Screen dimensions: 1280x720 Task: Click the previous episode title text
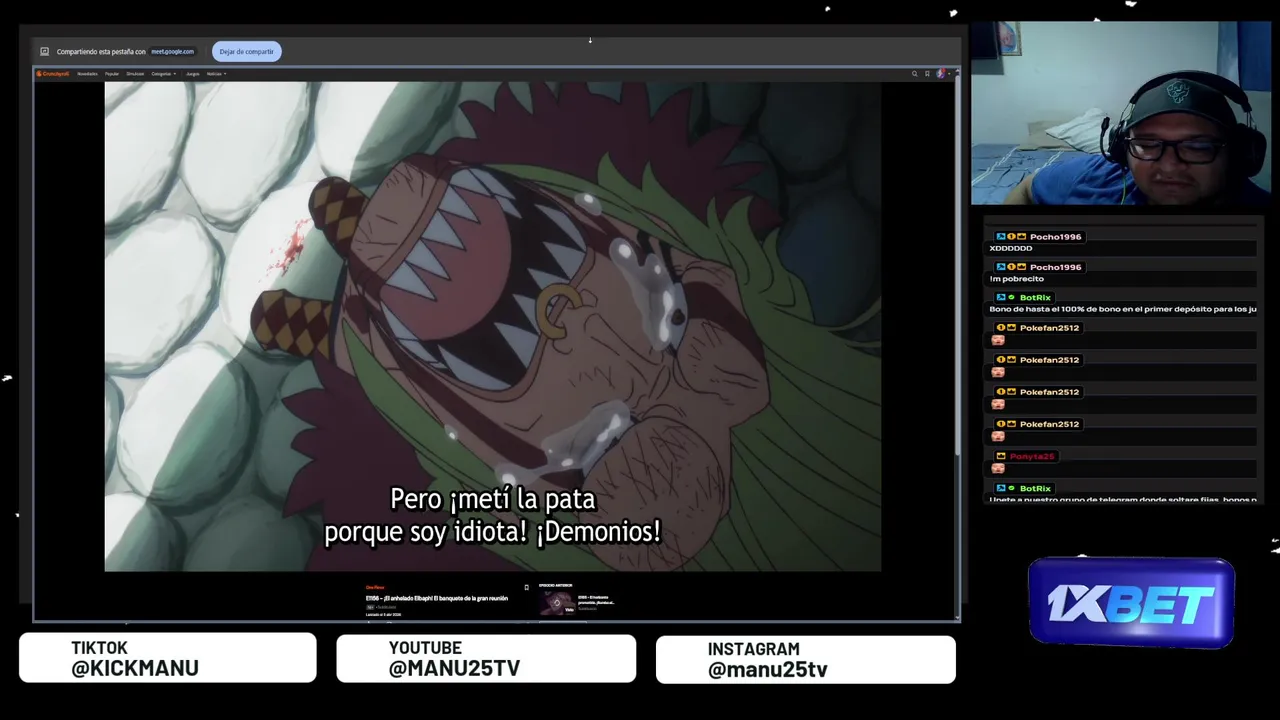pyautogui.click(x=596, y=600)
